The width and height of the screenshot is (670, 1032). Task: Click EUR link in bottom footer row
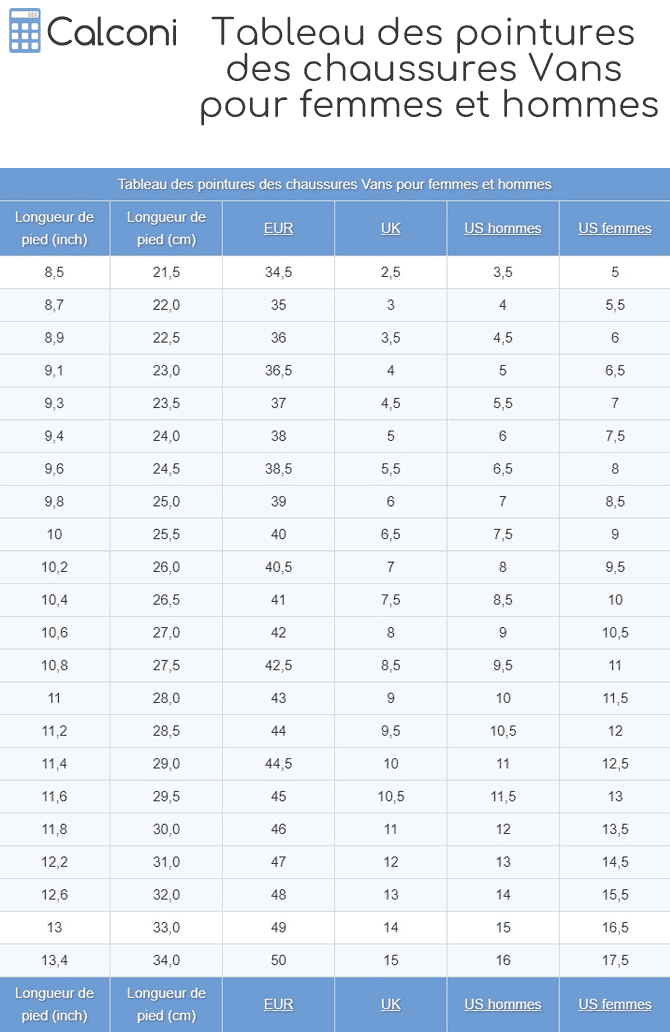[278, 1004]
